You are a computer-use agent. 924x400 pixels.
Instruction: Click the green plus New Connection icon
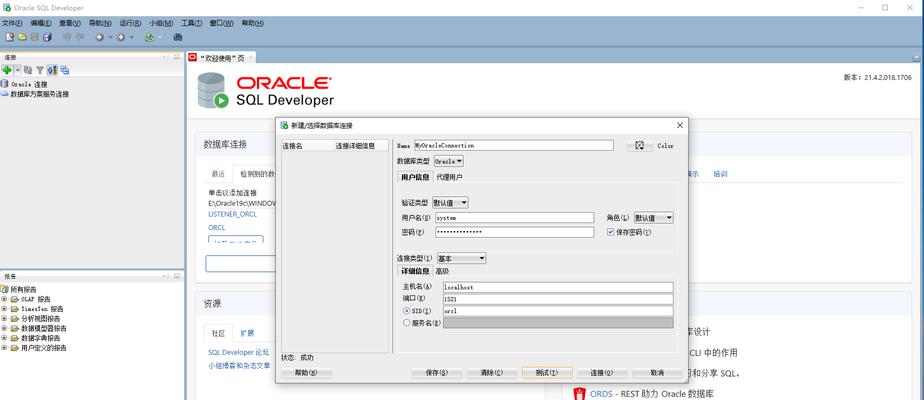[x=7, y=70]
